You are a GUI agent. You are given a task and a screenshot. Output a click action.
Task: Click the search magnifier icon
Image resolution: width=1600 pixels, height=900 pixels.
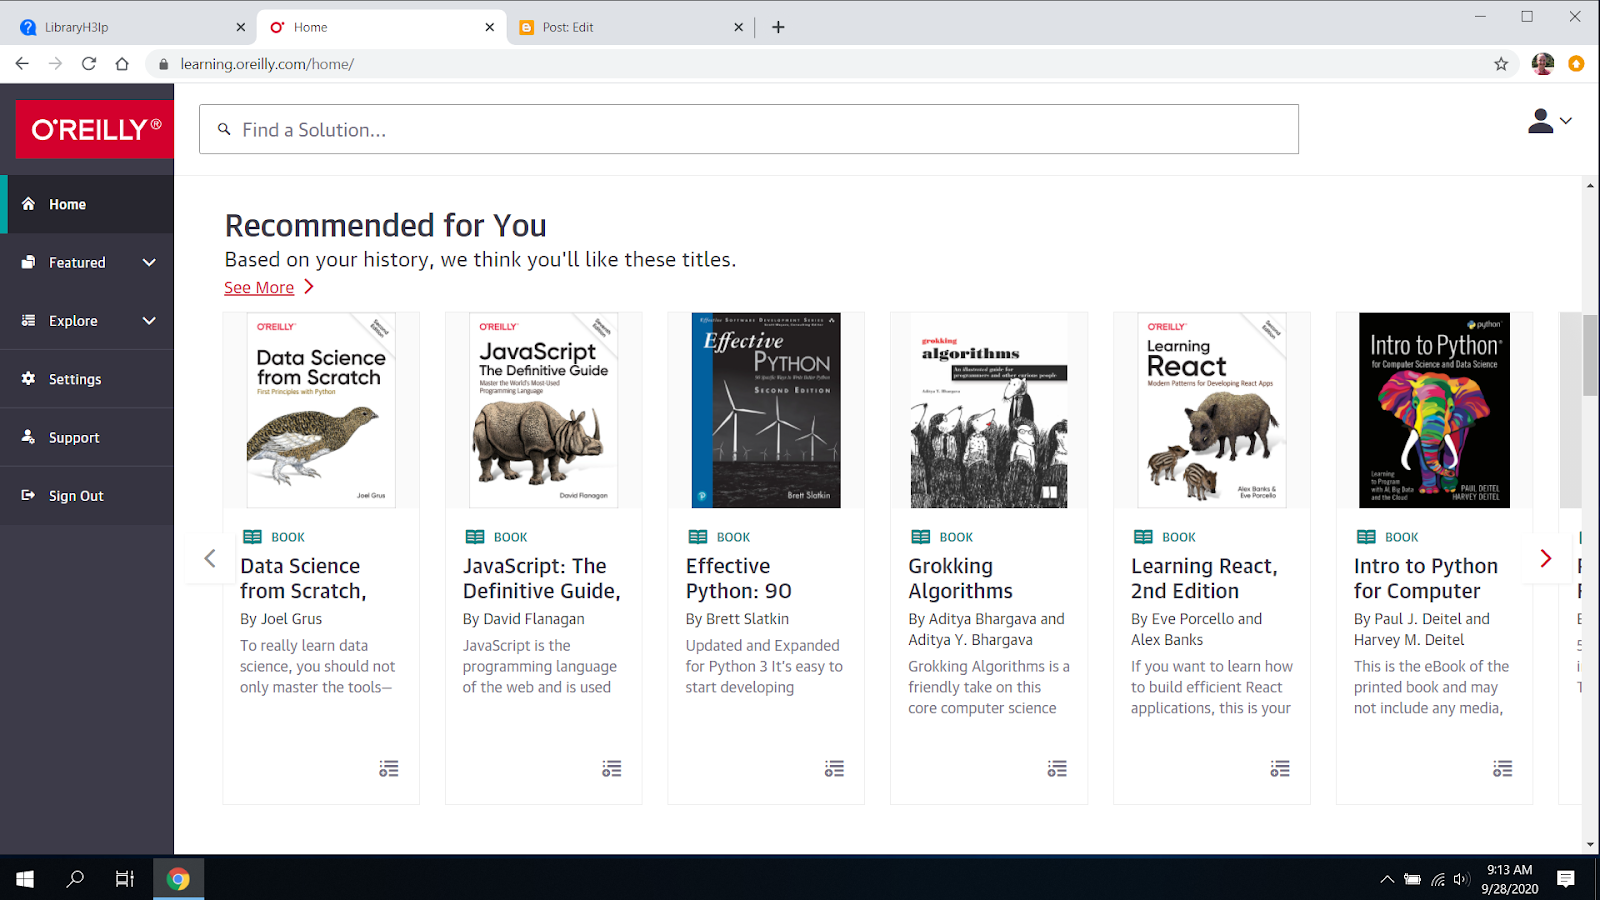[x=225, y=129]
